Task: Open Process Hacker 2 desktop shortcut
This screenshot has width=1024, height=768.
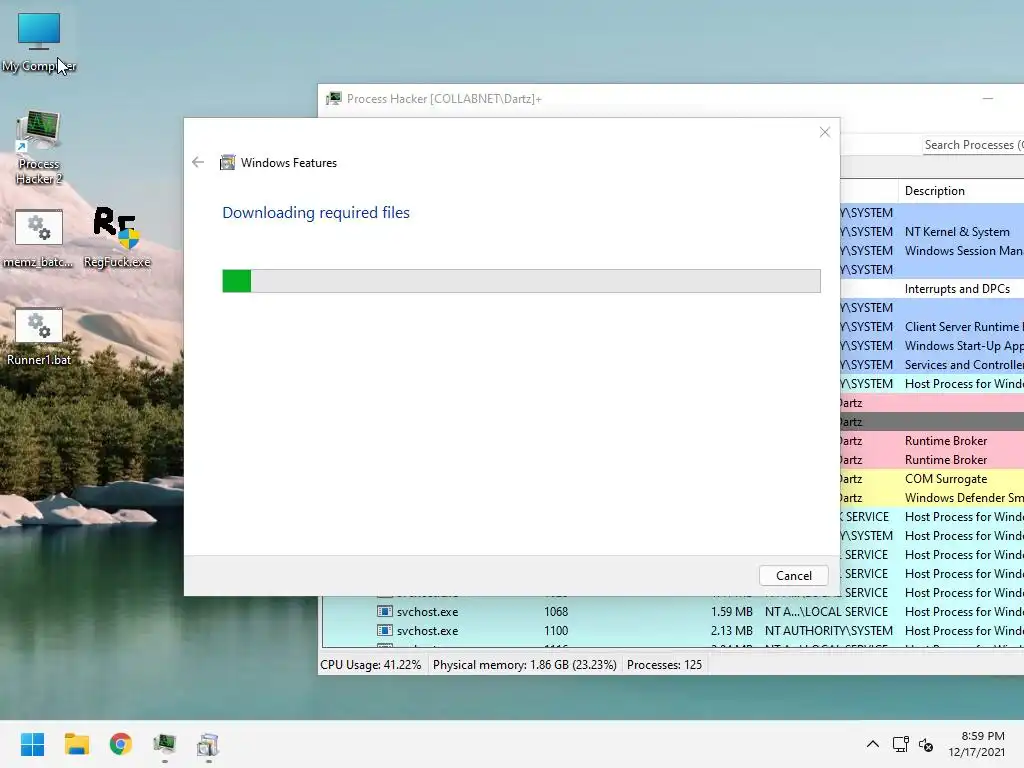Action: pos(39,148)
